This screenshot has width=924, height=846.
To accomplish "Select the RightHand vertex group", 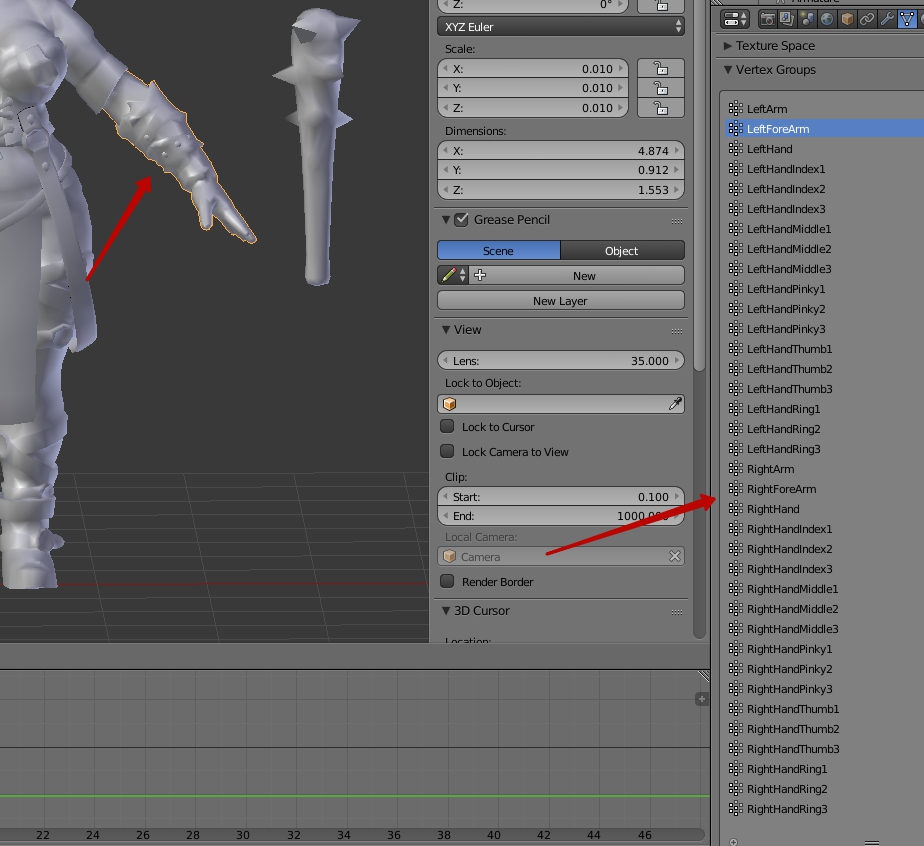I will [824, 509].
